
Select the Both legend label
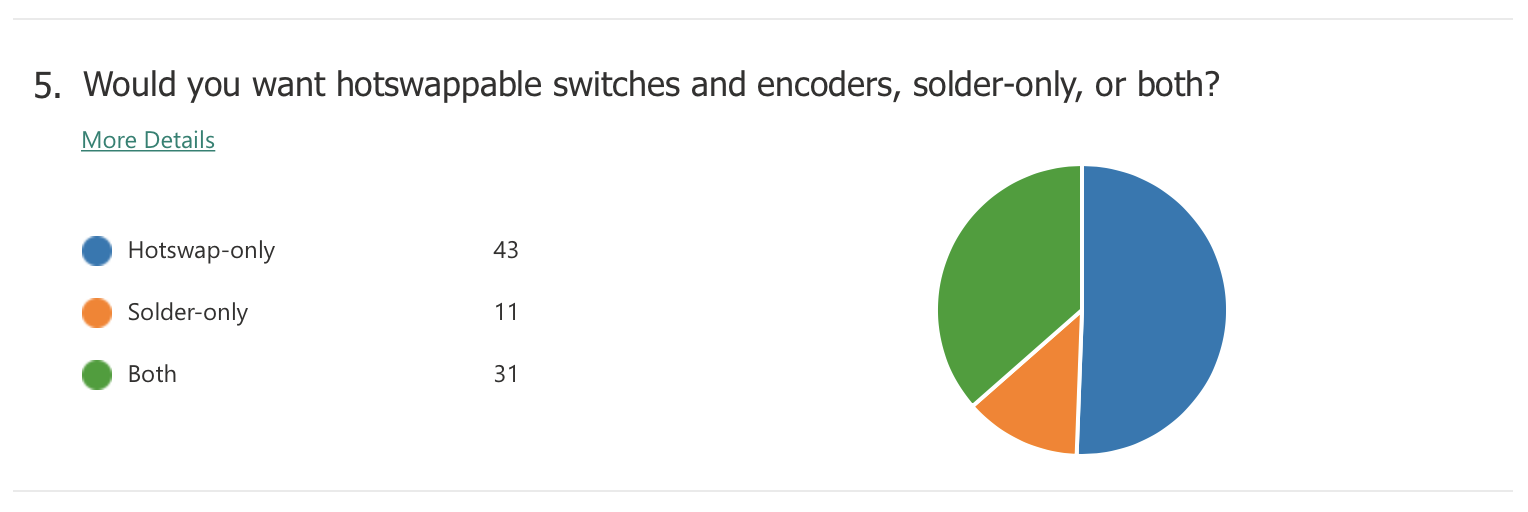coord(152,374)
